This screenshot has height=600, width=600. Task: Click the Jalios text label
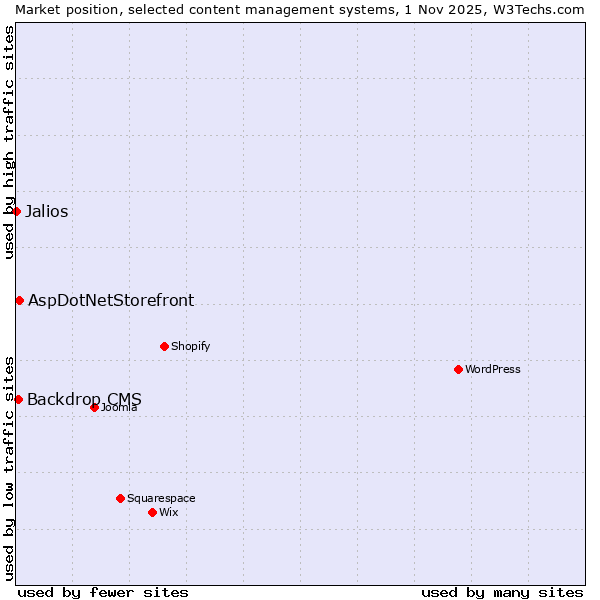(47, 211)
